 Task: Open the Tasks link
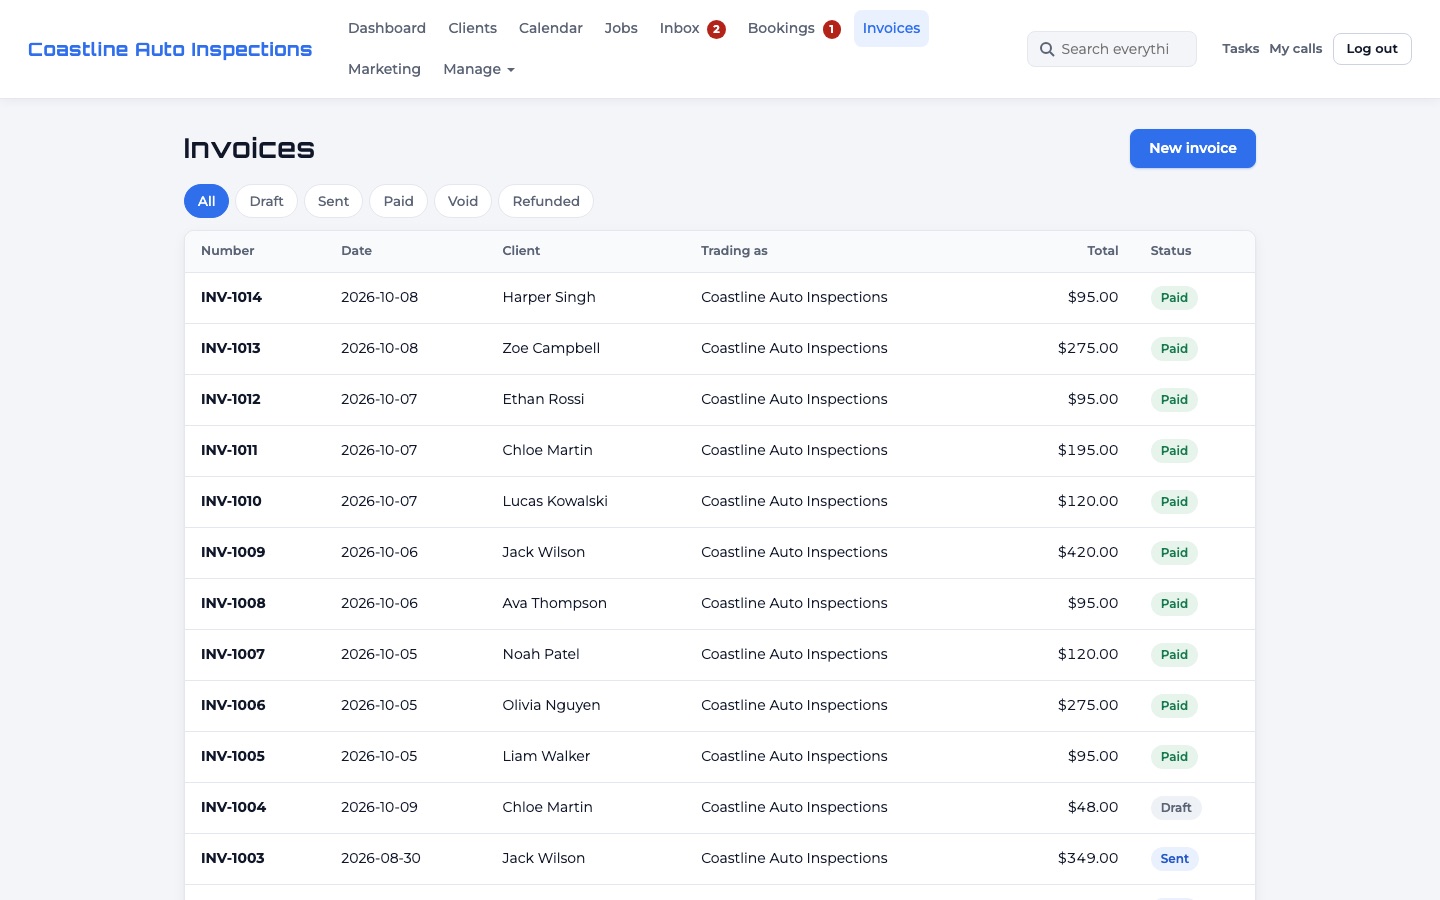1240,48
